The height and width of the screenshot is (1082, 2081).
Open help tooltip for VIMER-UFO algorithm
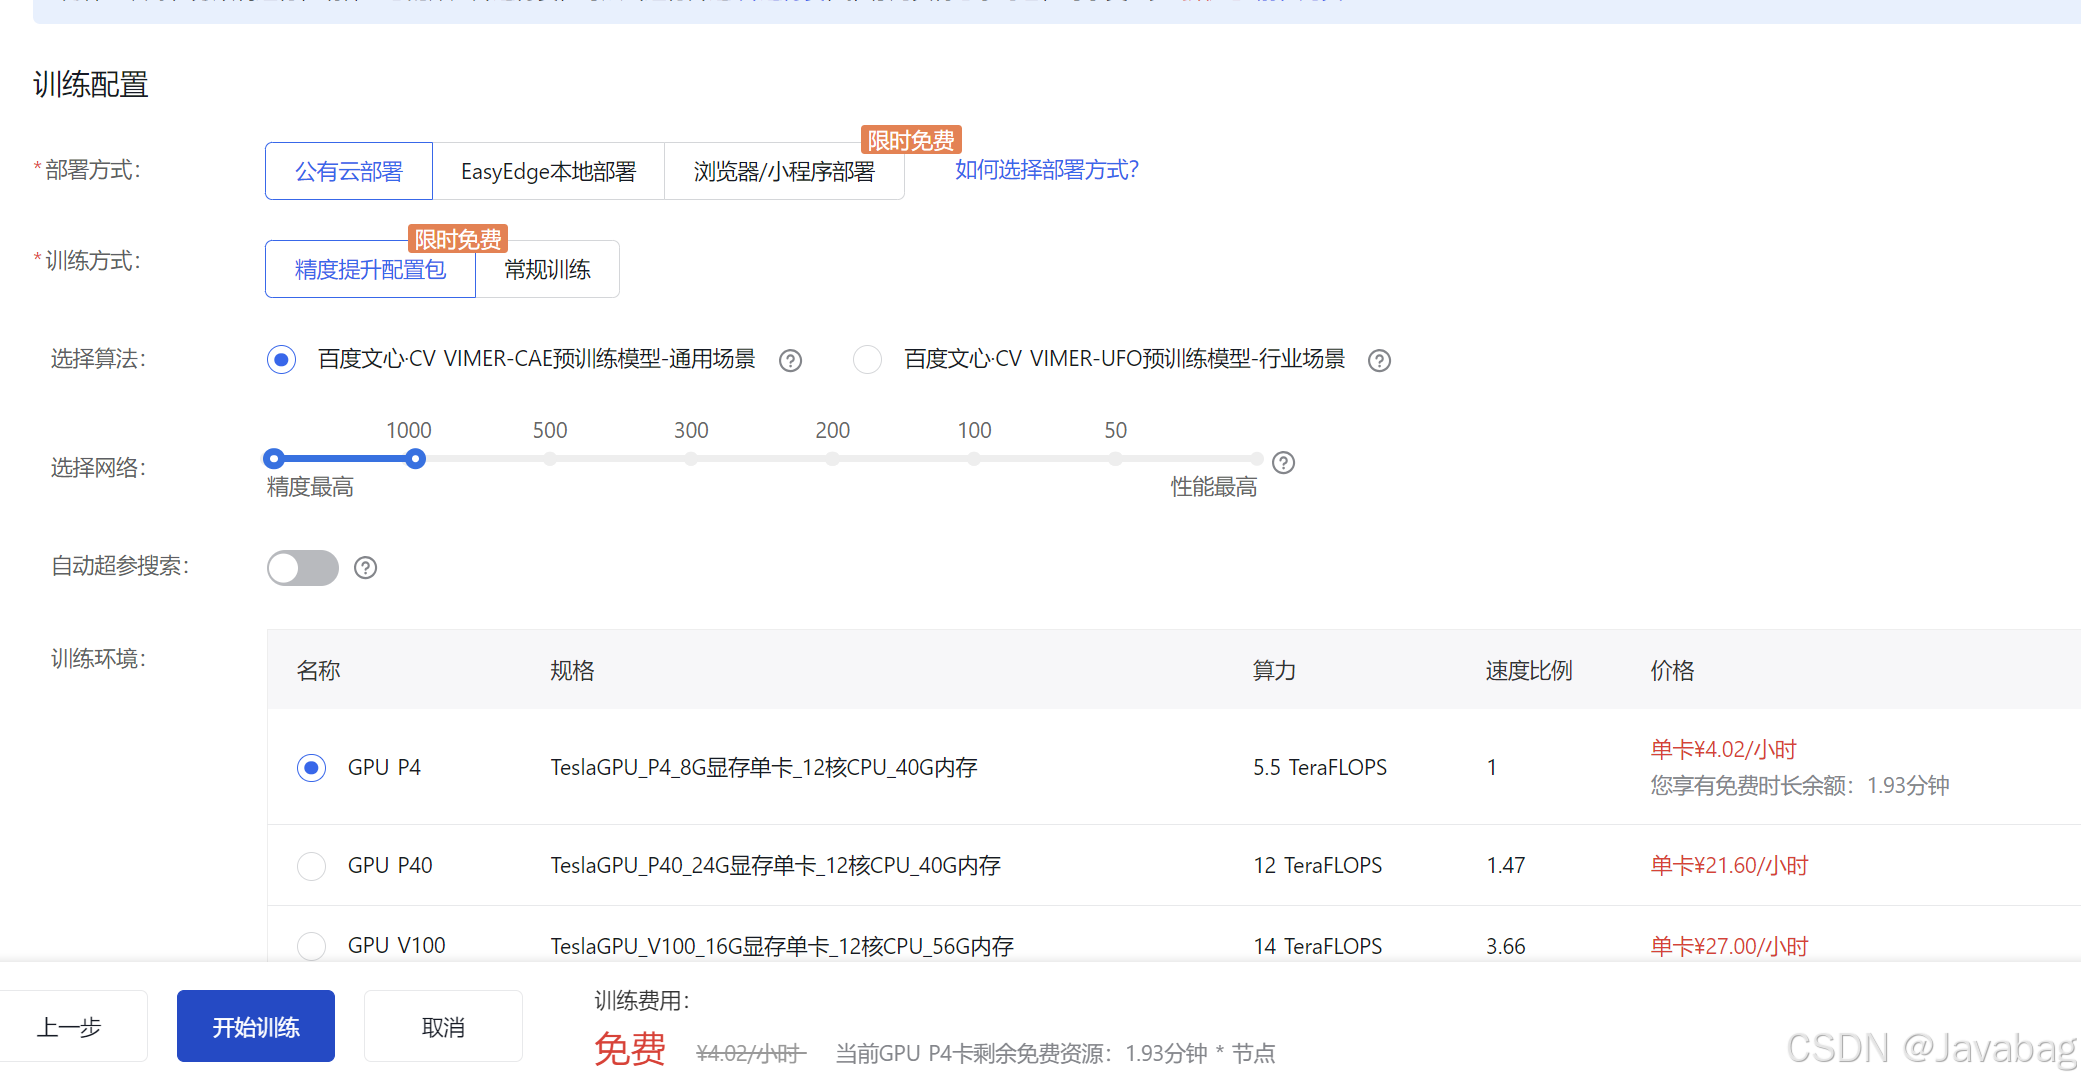click(1379, 360)
